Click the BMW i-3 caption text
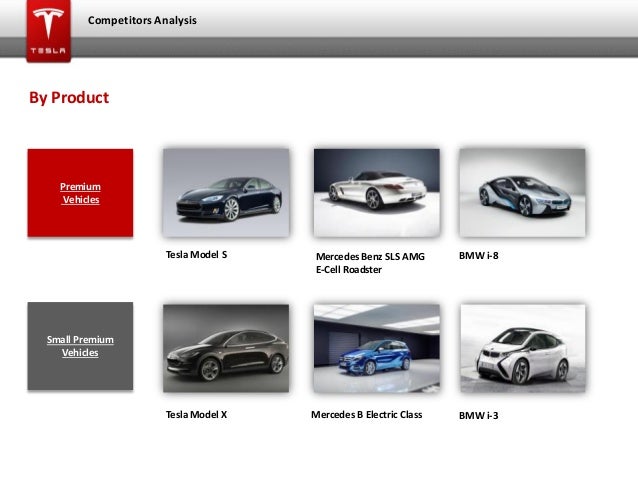Viewport: 638px width, 479px height. tap(478, 413)
